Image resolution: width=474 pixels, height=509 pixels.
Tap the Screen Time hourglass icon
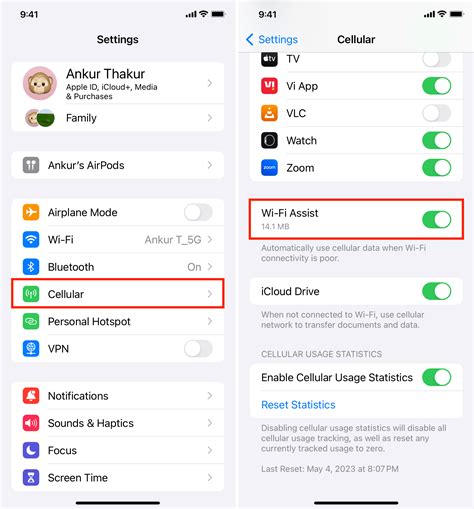click(31, 478)
